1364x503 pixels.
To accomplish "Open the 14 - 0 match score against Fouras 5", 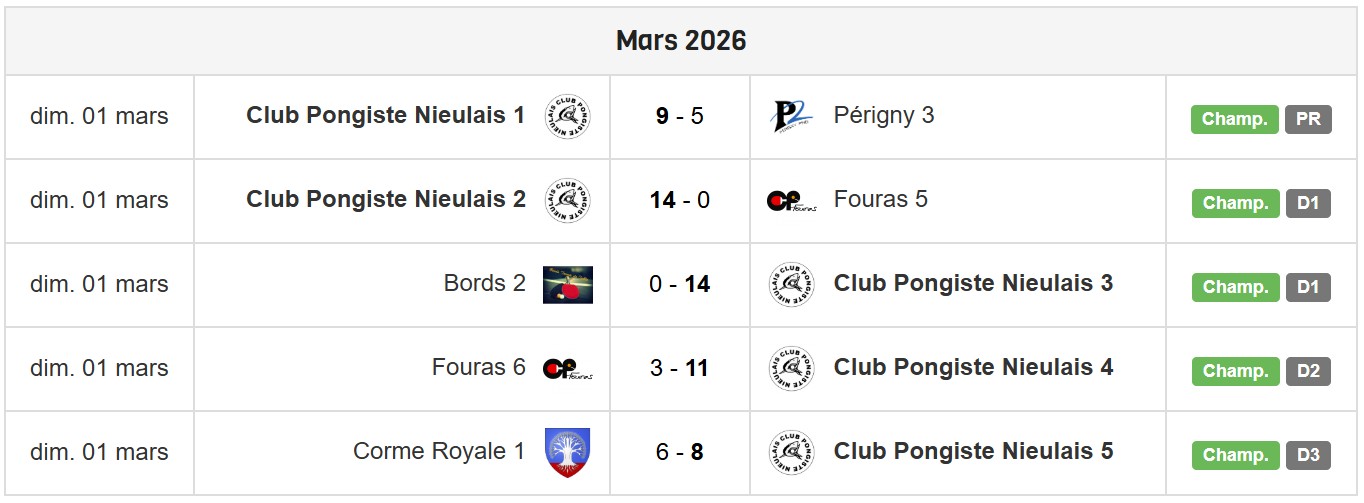I will 680,200.
